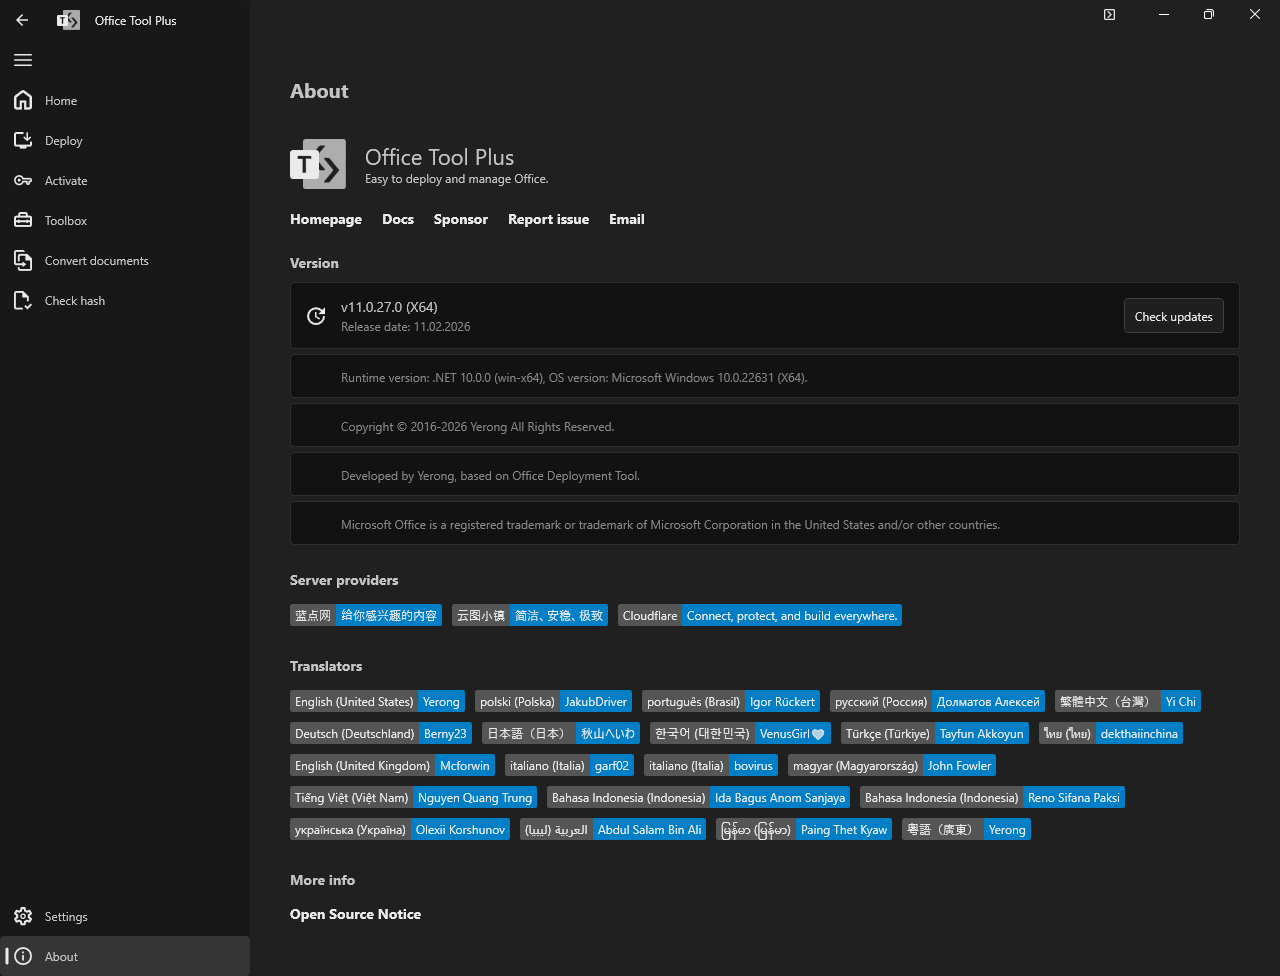
Task: Click the Check updates button
Action: (1174, 316)
